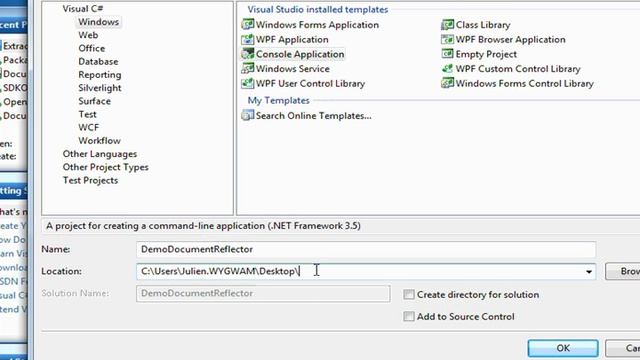Pick the Silverlight project type
This screenshot has width=640, height=360.
(x=100, y=88)
